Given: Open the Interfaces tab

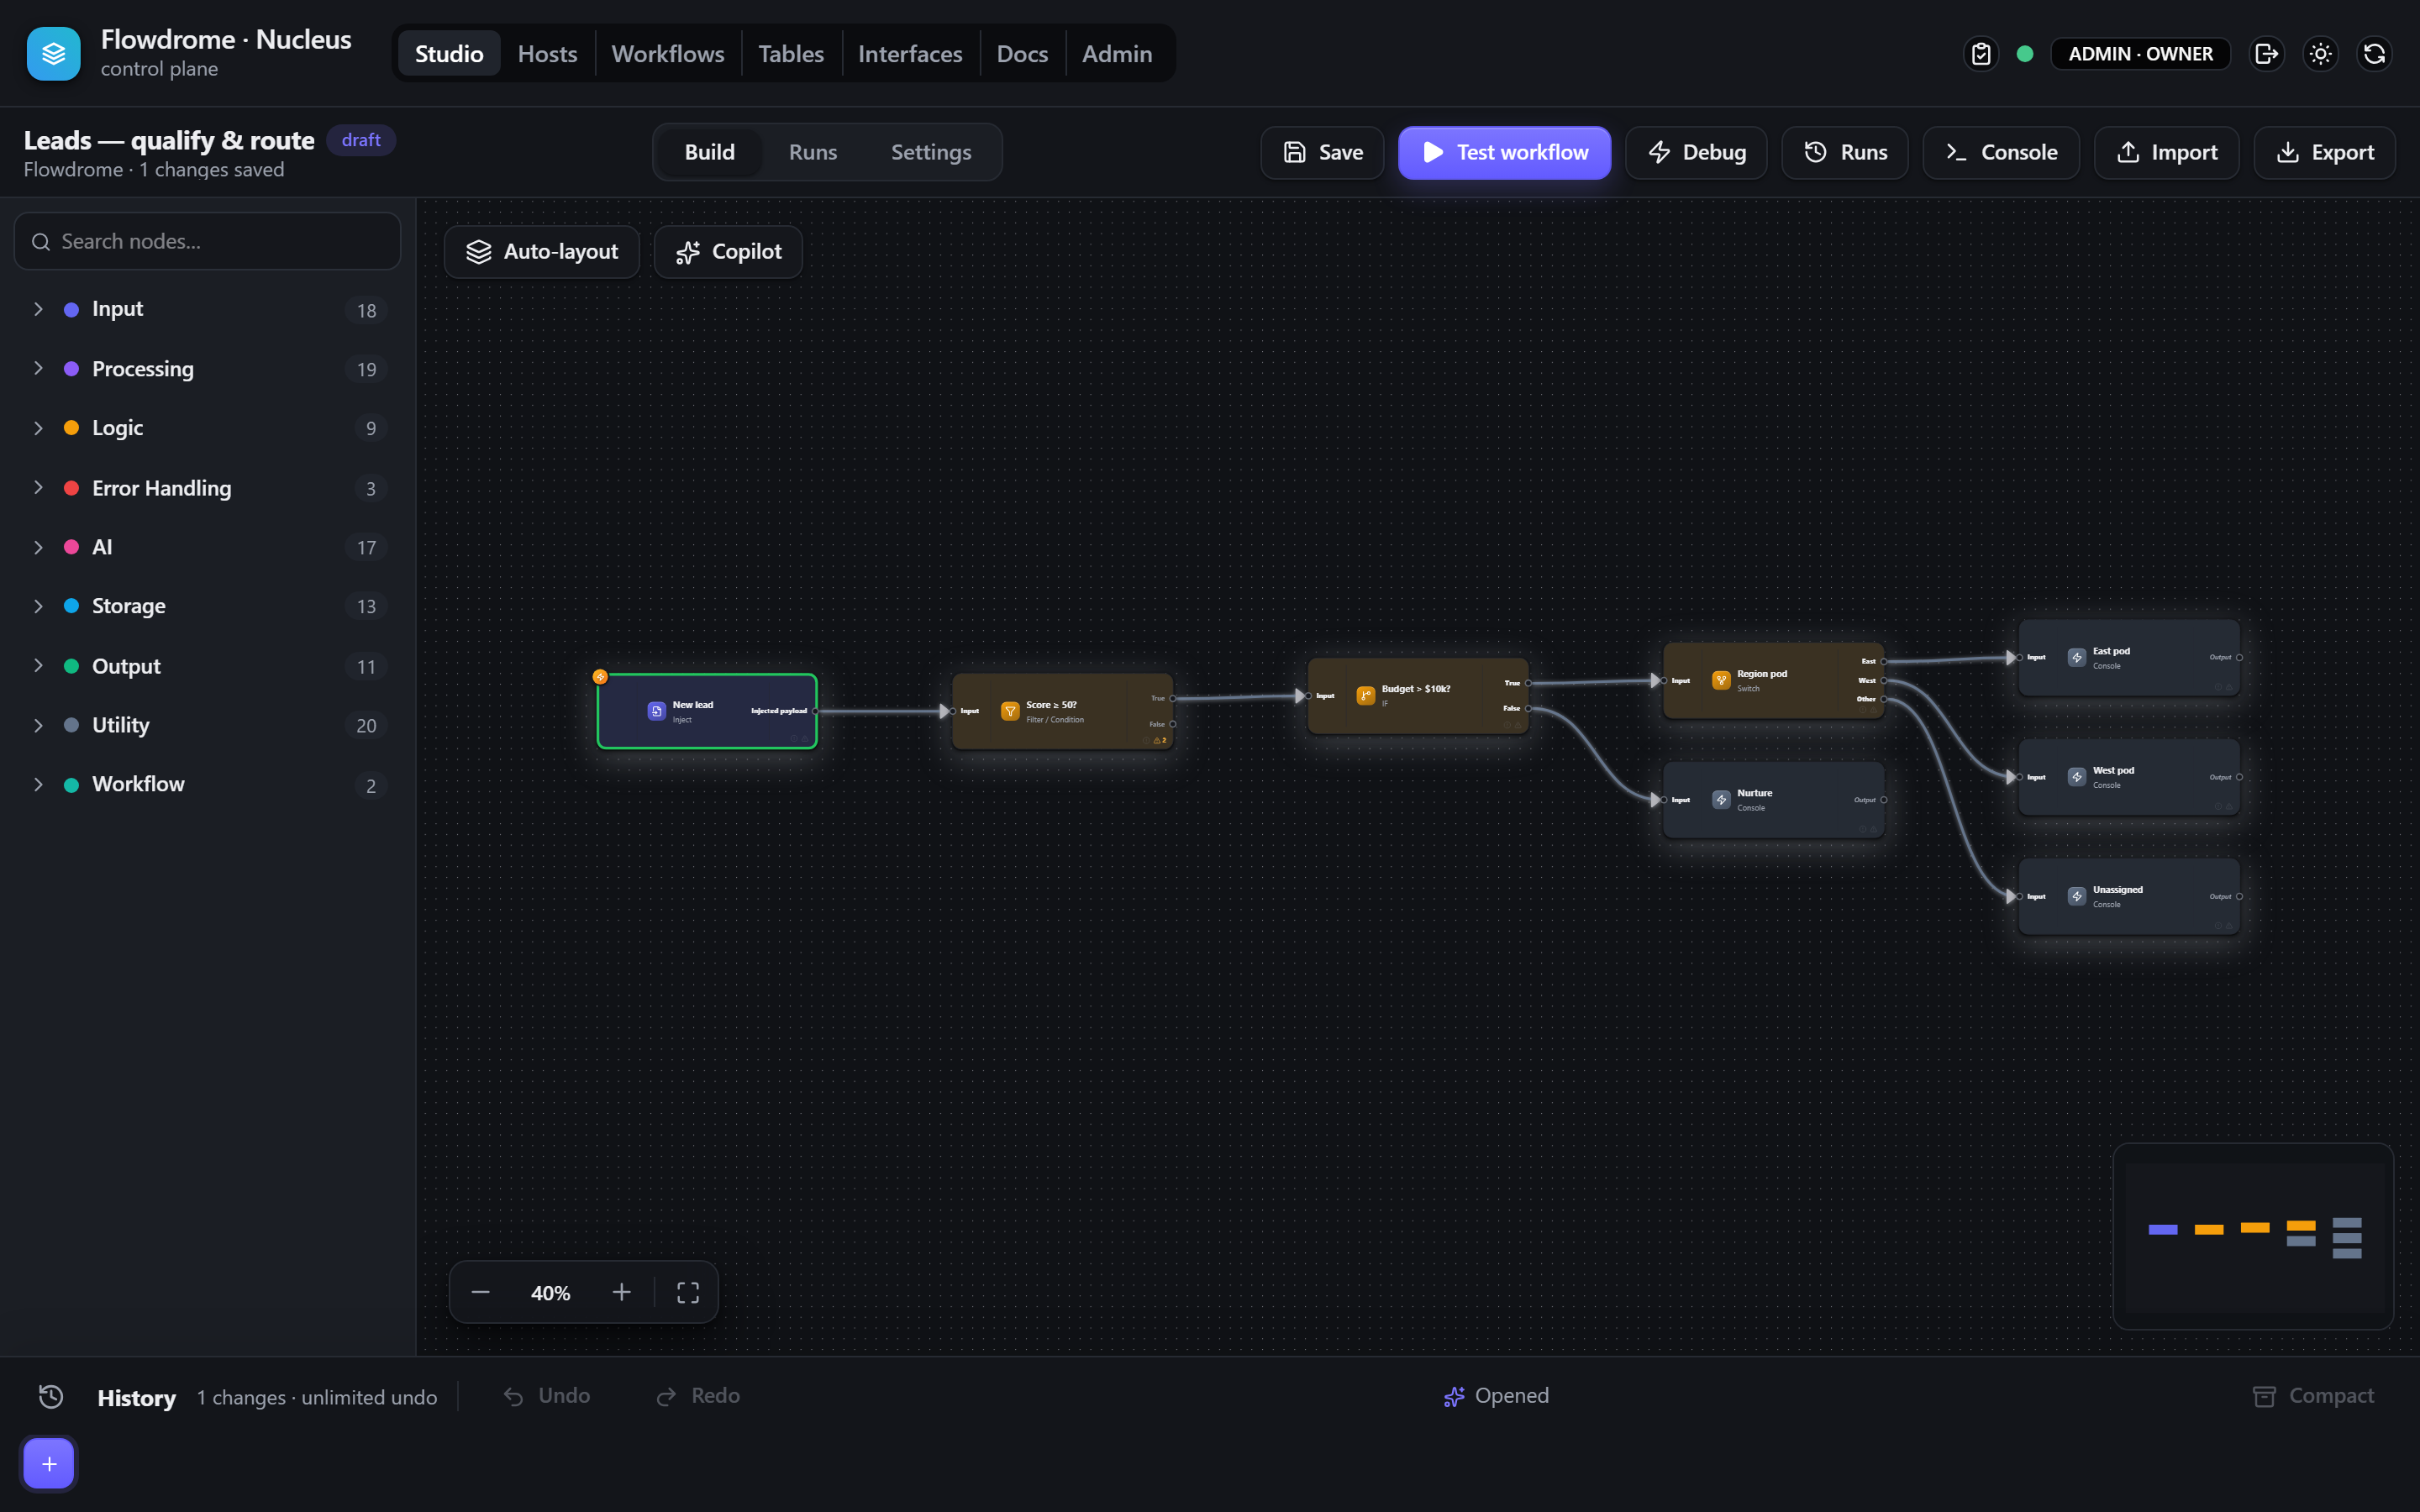Looking at the screenshot, I should coord(910,54).
